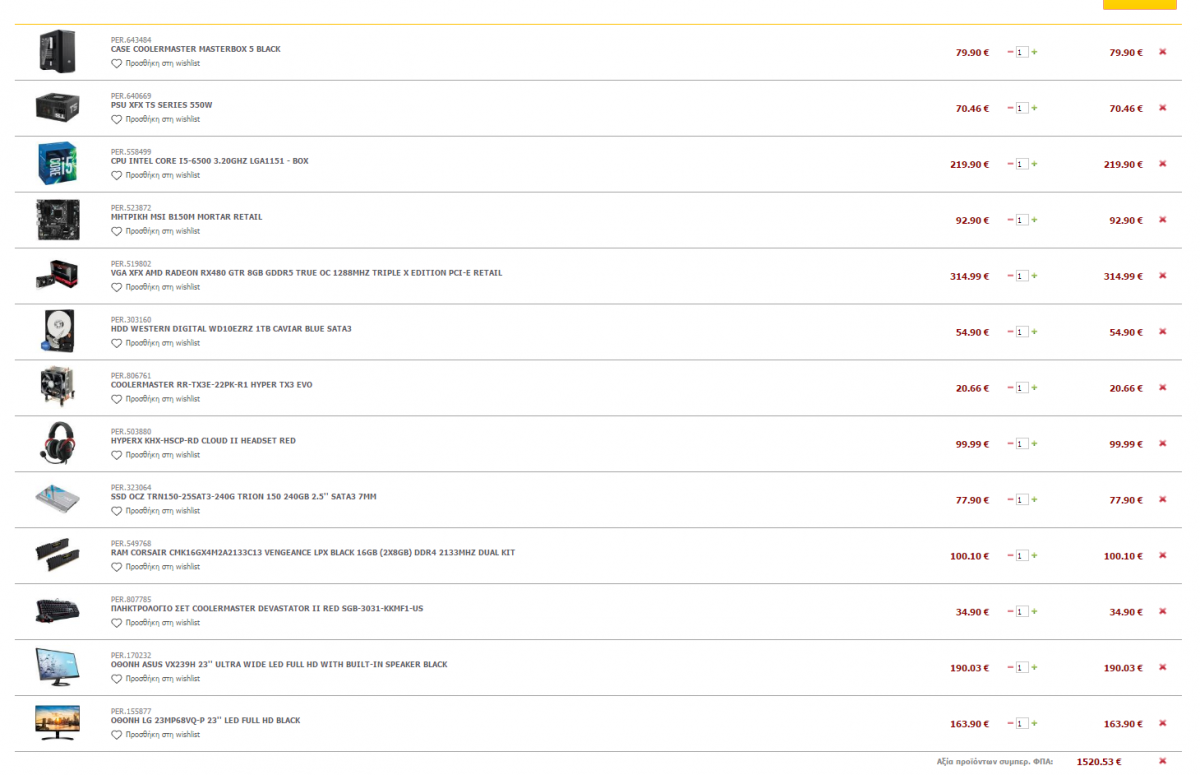Image resolution: width=1200 pixels, height=775 pixels.
Task: Remove MSI B150M MORTAR motherboard row
Action: pyautogui.click(x=1162, y=220)
